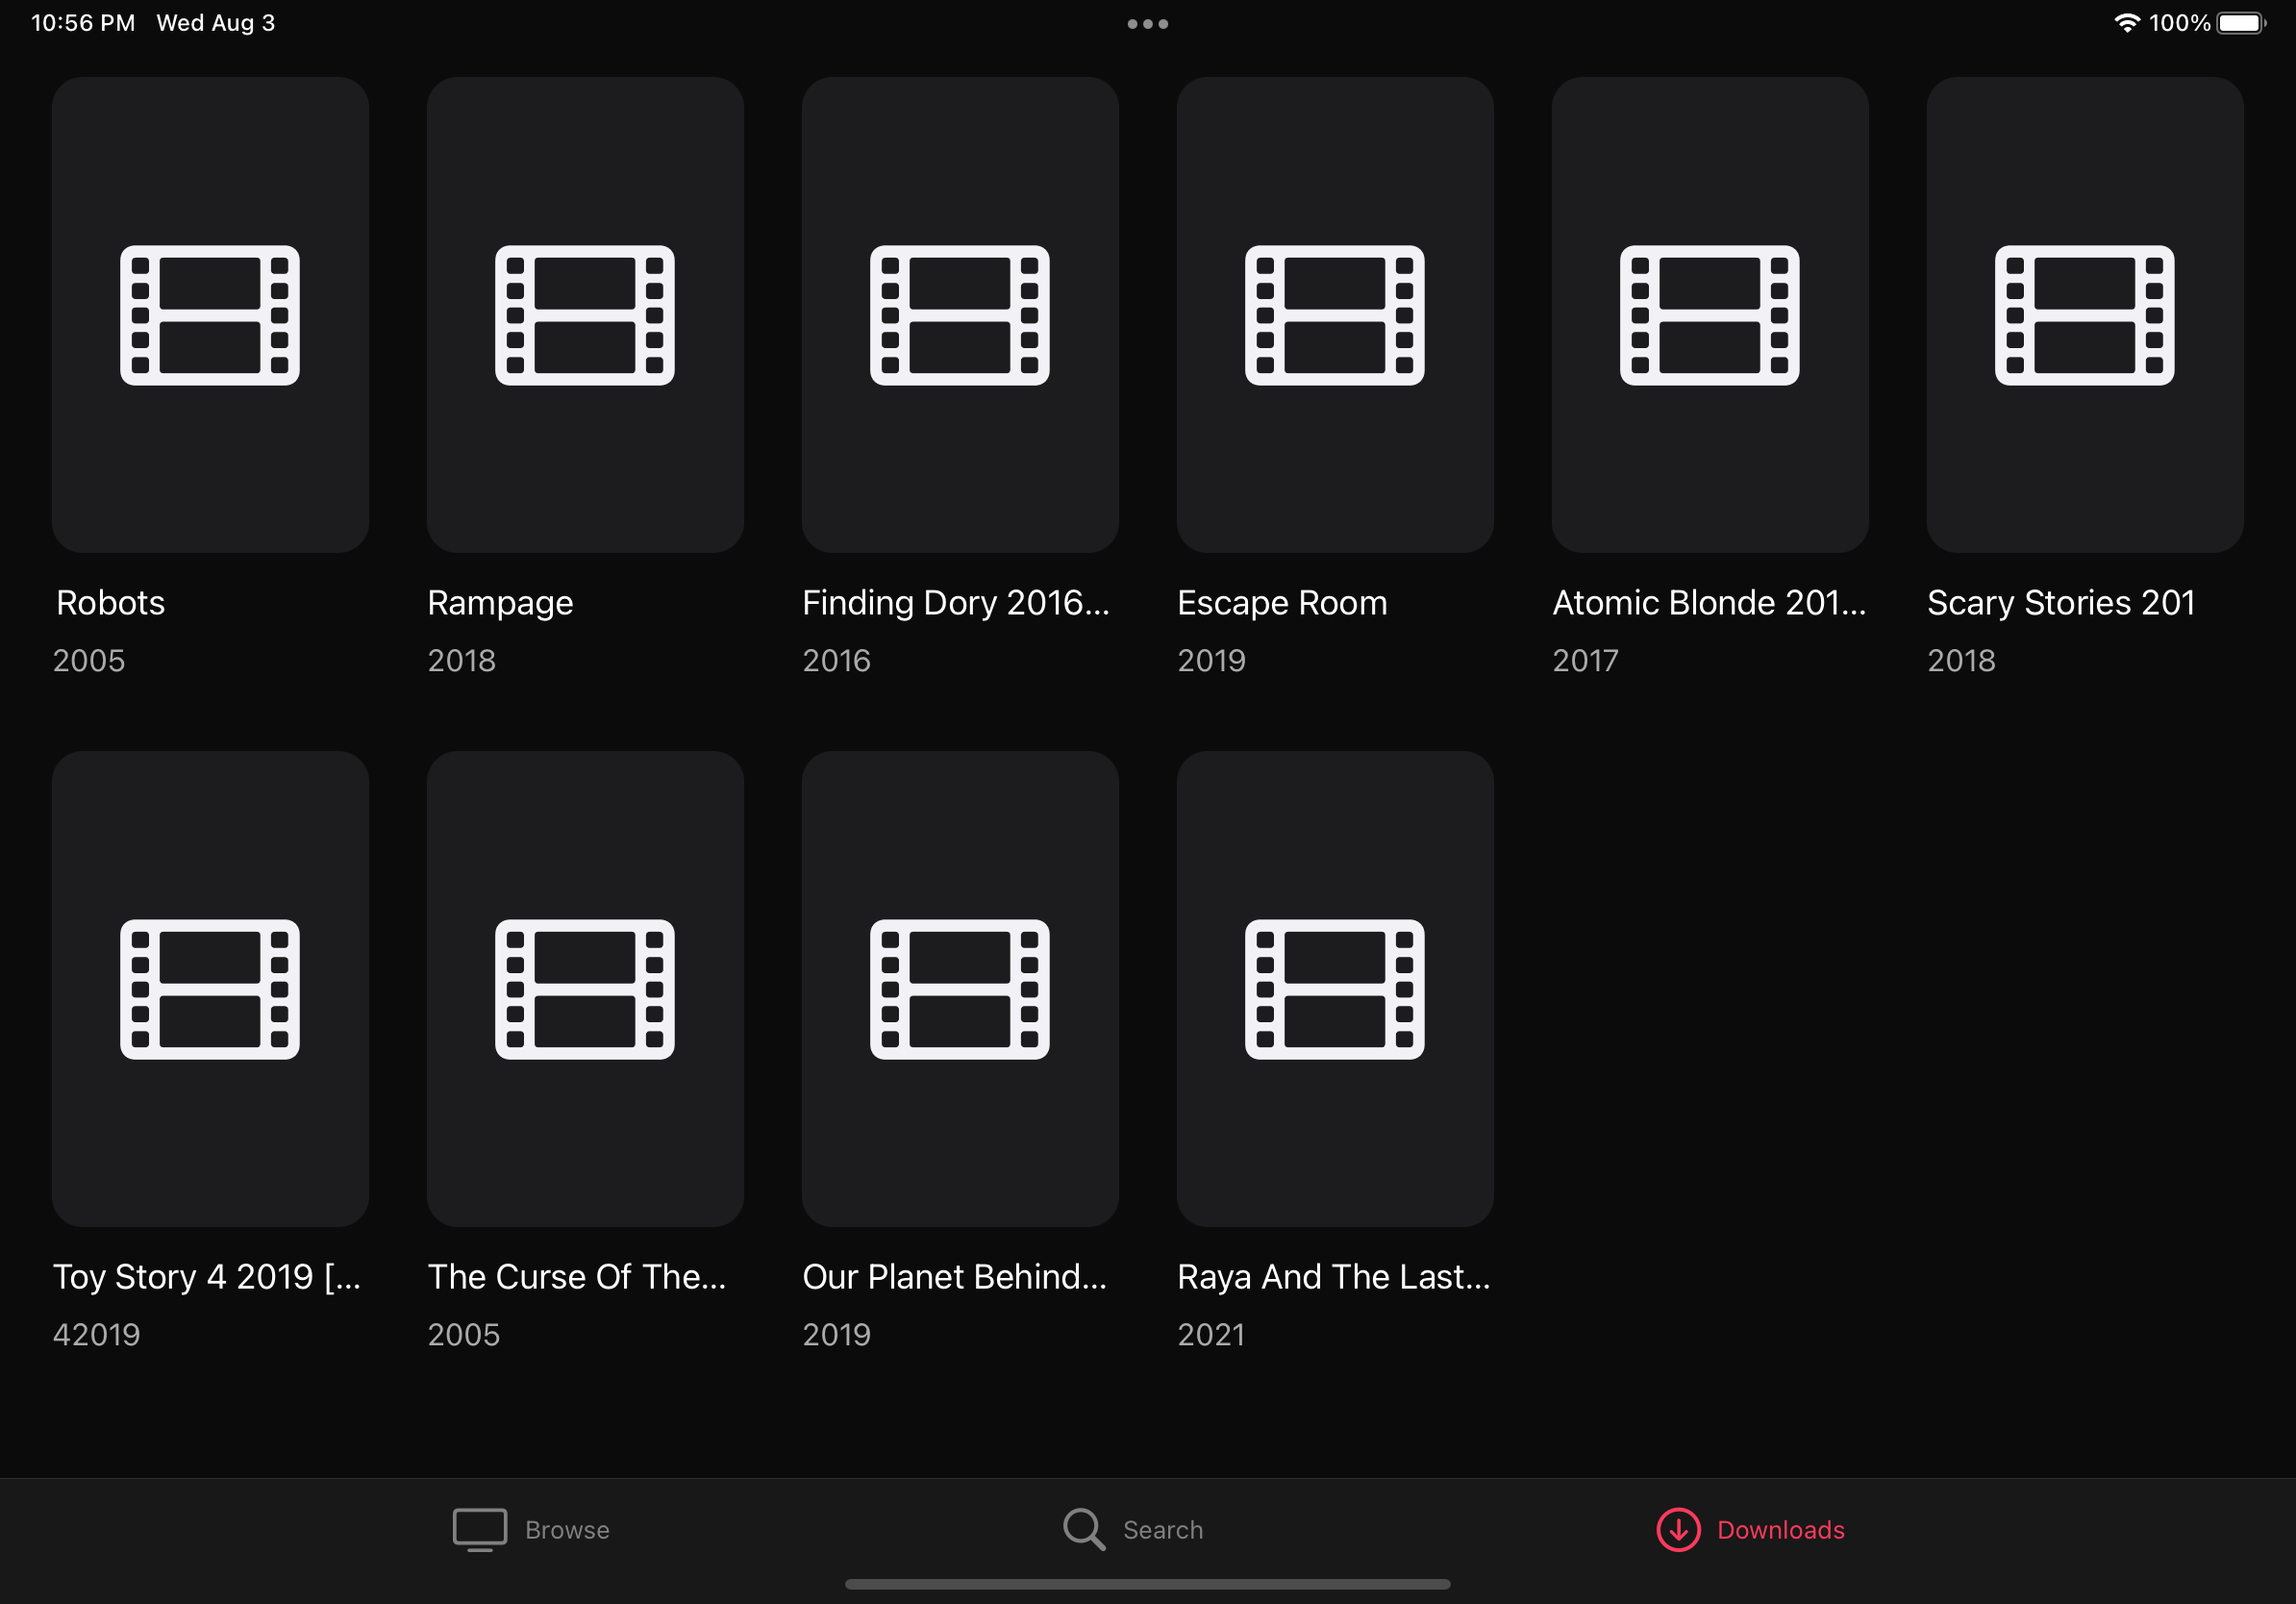This screenshot has height=1604, width=2296.
Task: Click the Rampage title text
Action: (500, 603)
